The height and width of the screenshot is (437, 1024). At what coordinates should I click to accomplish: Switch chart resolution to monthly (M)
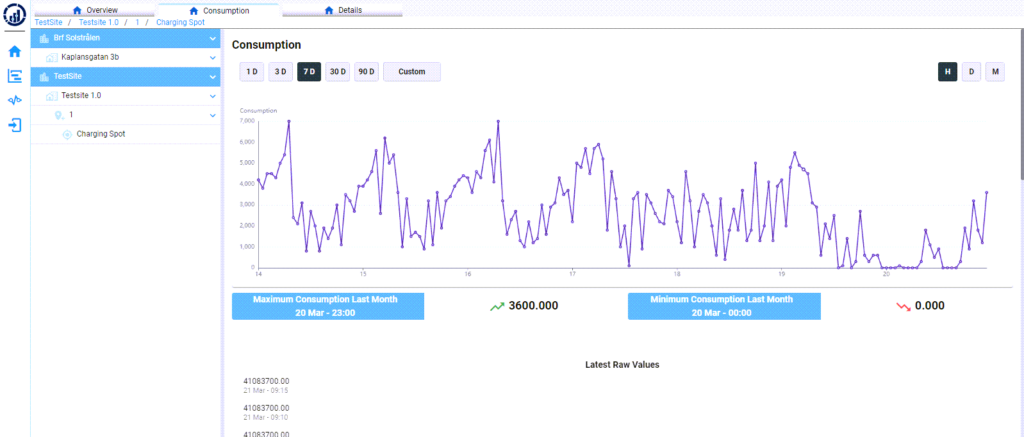click(x=995, y=72)
